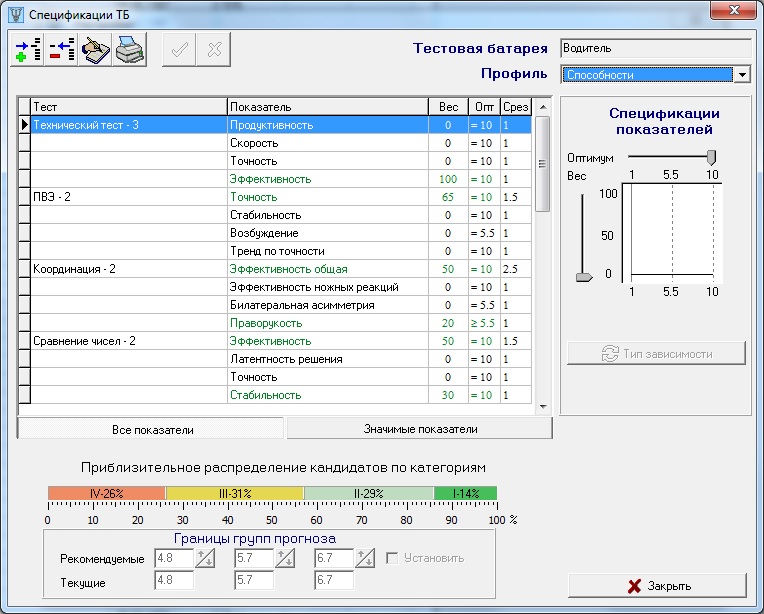The height and width of the screenshot is (614, 764).
Task: Switch to the Все показатели tab
Action: pos(152,429)
